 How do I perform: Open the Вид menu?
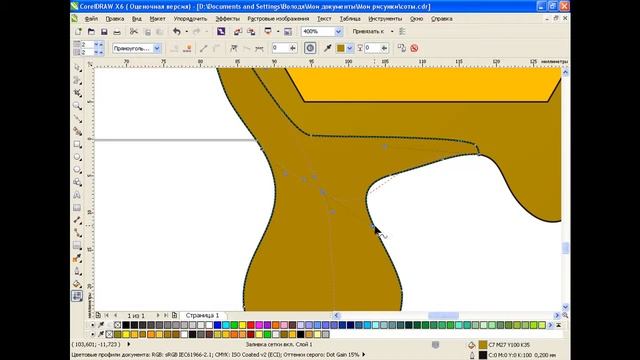coord(137,19)
